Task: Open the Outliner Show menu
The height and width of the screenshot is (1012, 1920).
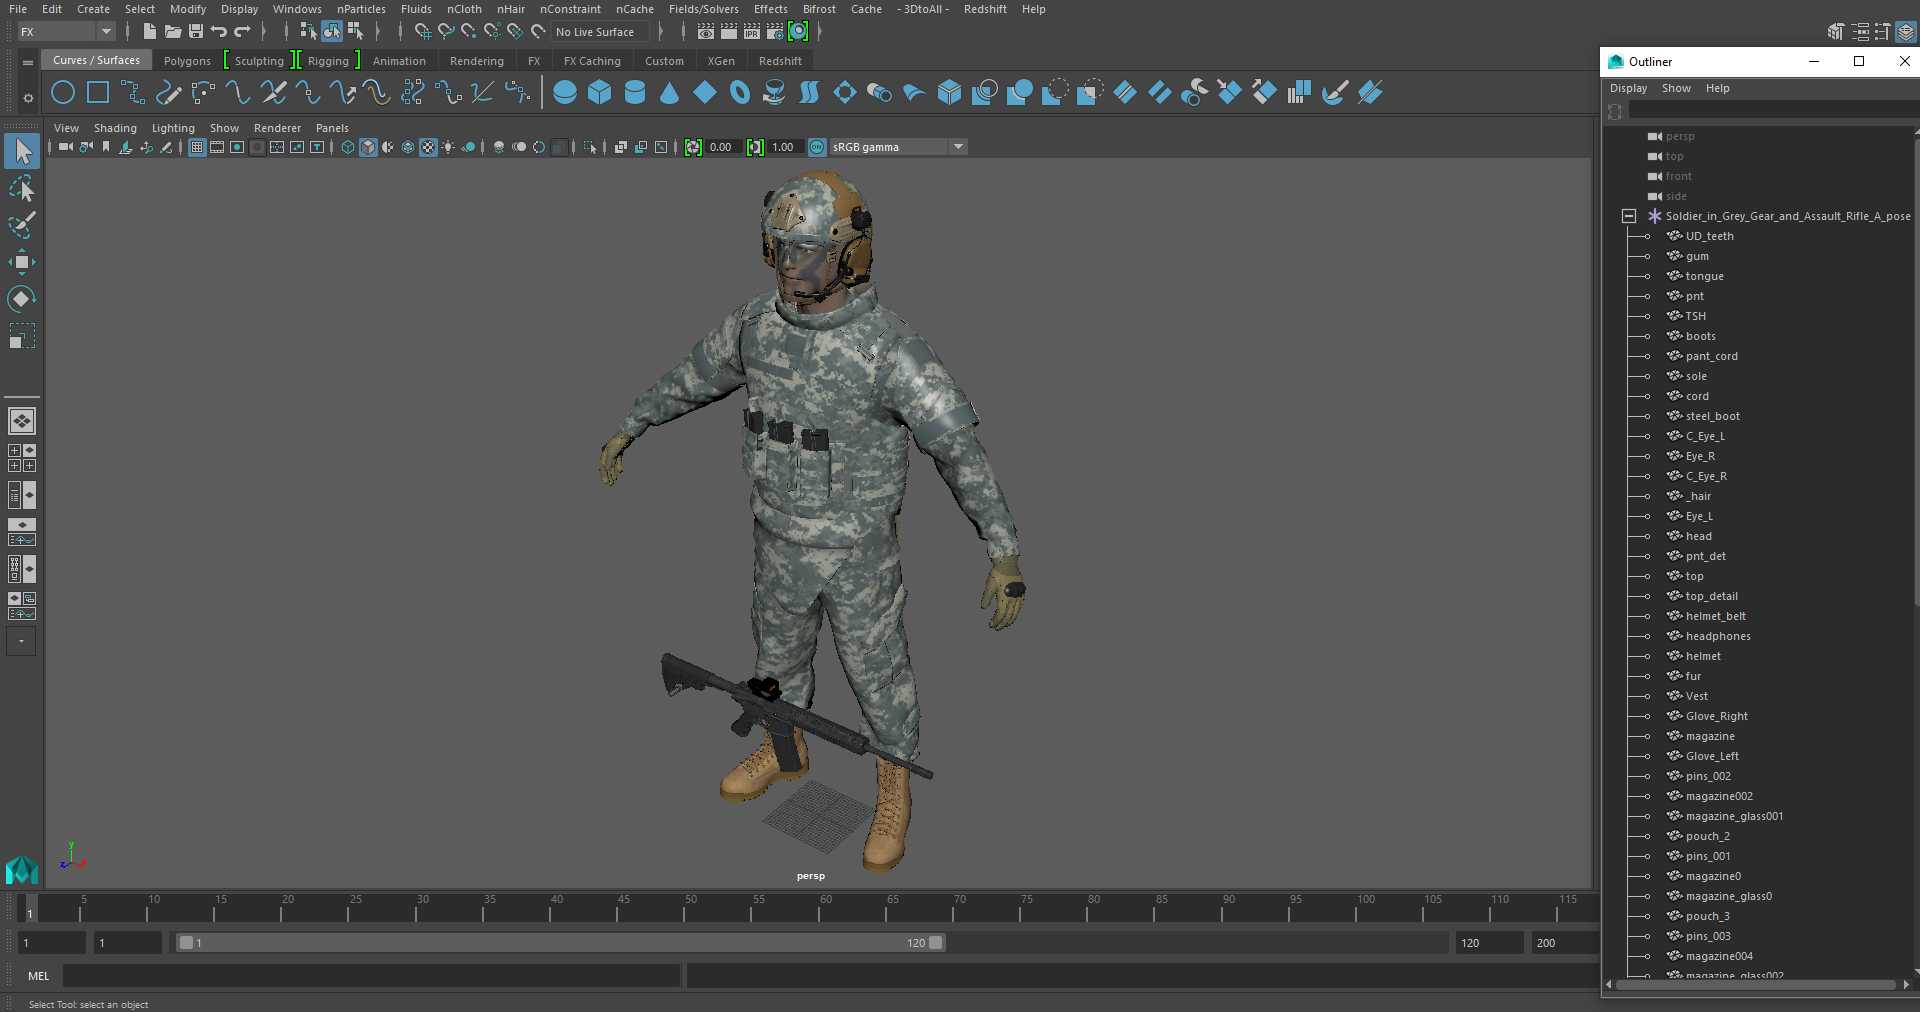Action: (1676, 88)
